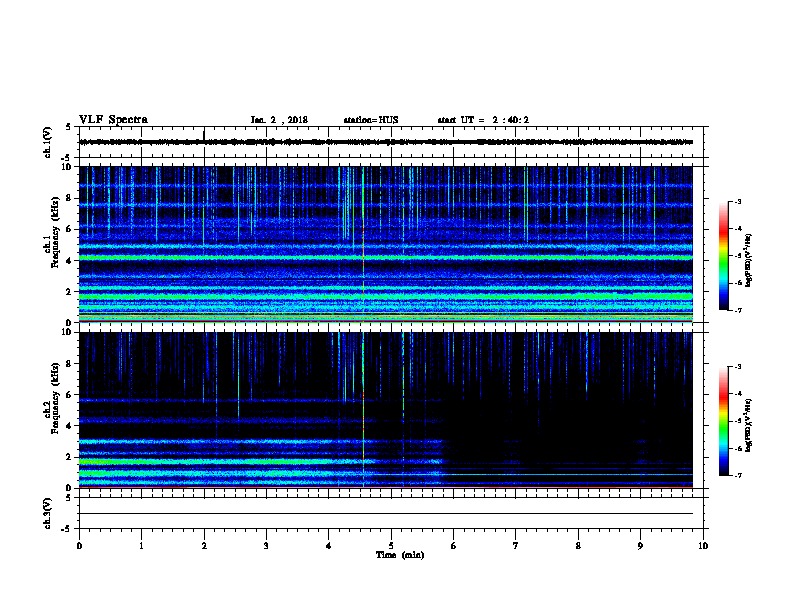
Task: Click the ch.2 spectrogram color scale bar
Action: pos(724,421)
